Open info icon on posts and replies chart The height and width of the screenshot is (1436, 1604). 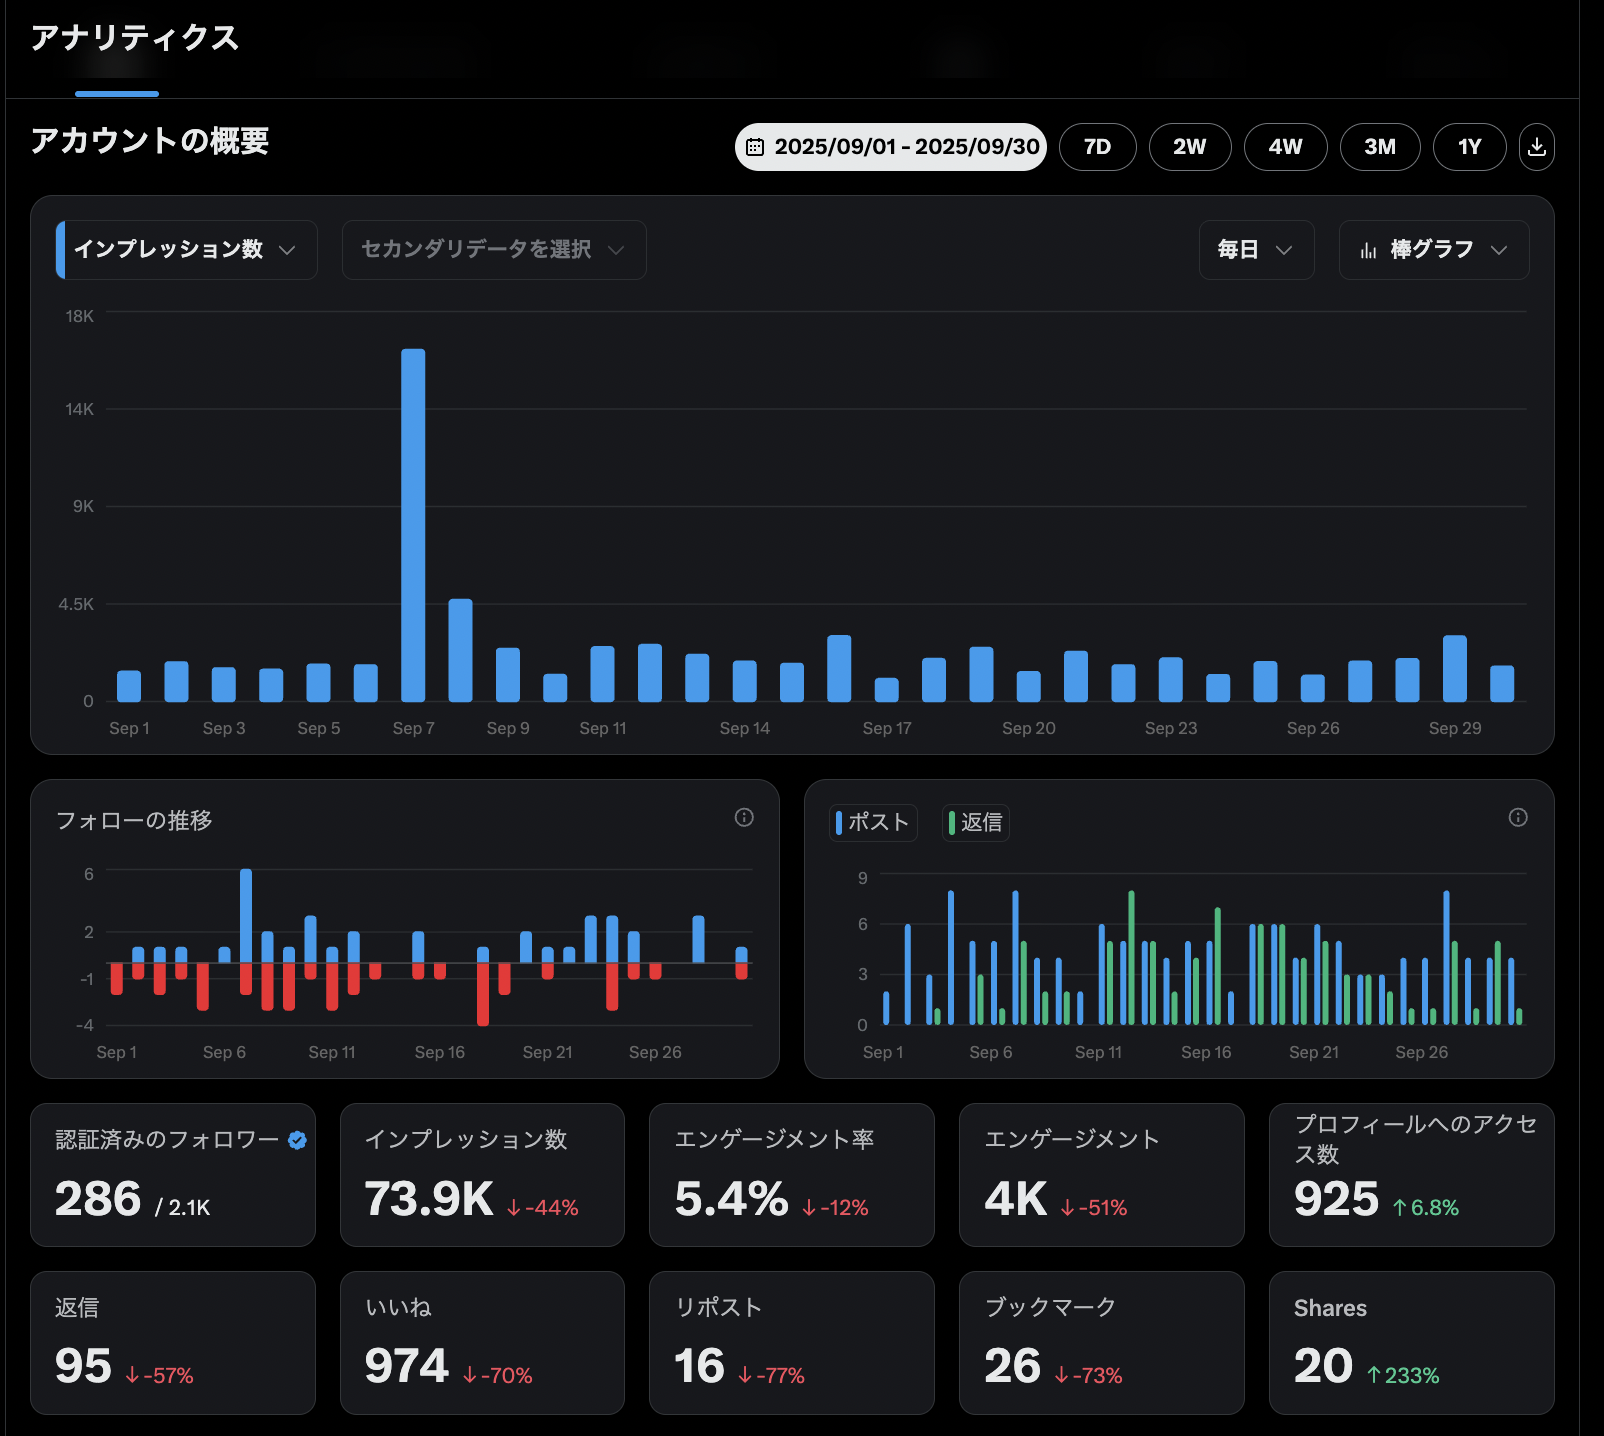(x=1517, y=817)
